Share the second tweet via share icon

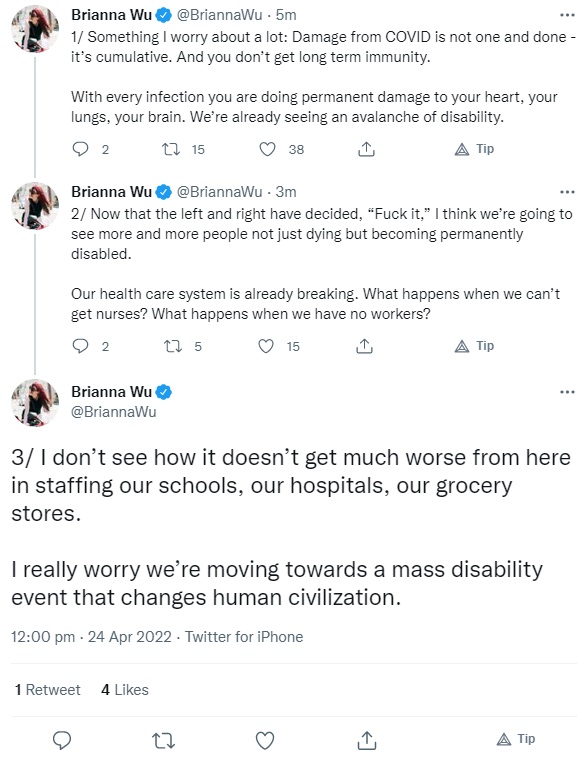click(x=364, y=346)
